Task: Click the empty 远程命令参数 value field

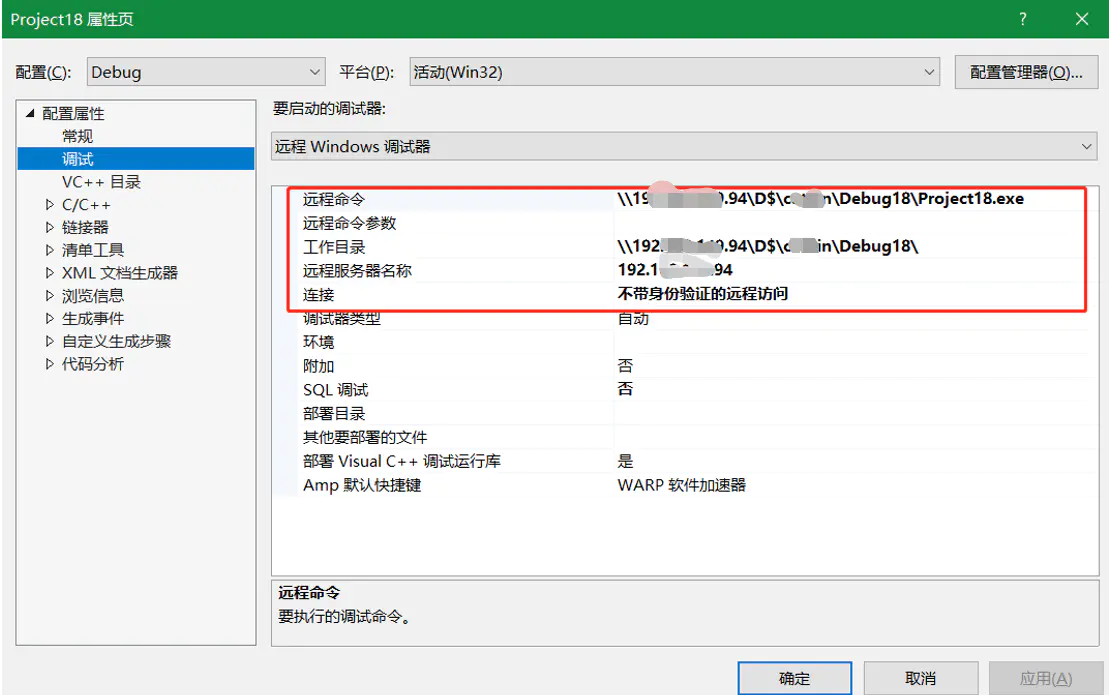Action: (849, 223)
